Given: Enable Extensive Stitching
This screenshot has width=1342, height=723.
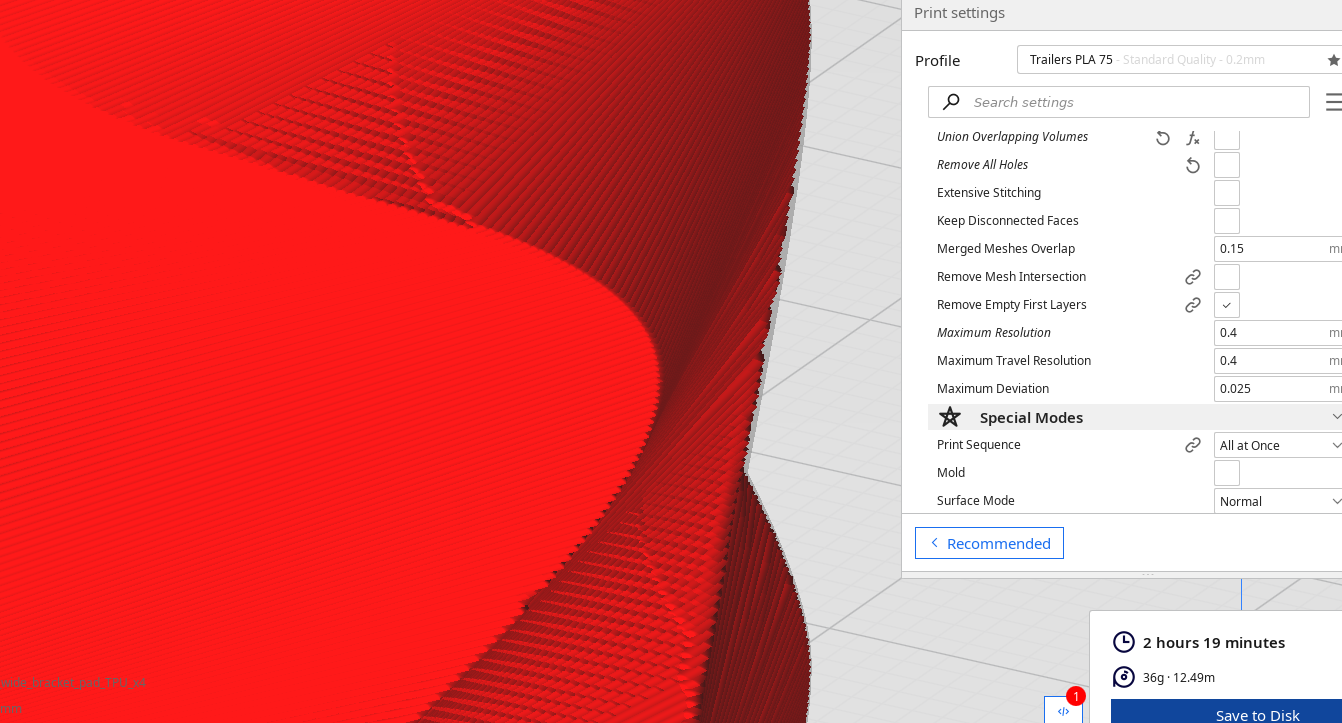Looking at the screenshot, I should 1226,192.
